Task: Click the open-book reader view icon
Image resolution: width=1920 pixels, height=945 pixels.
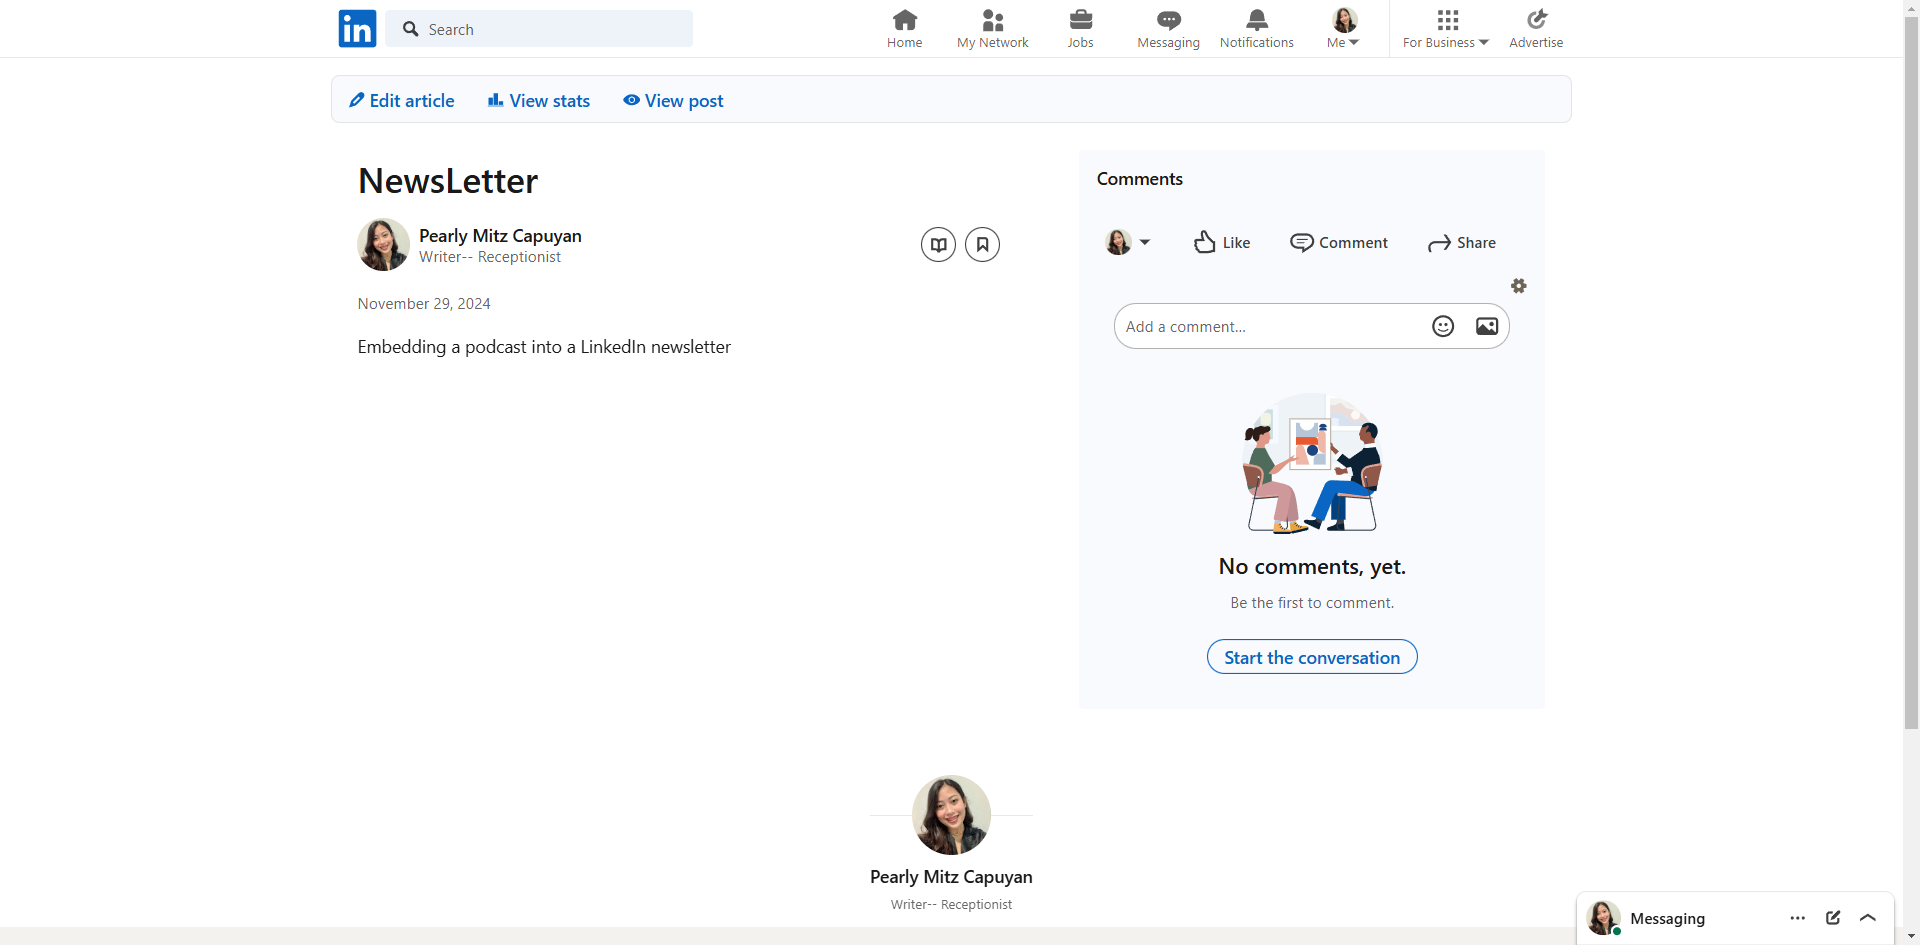Action: tap(938, 244)
